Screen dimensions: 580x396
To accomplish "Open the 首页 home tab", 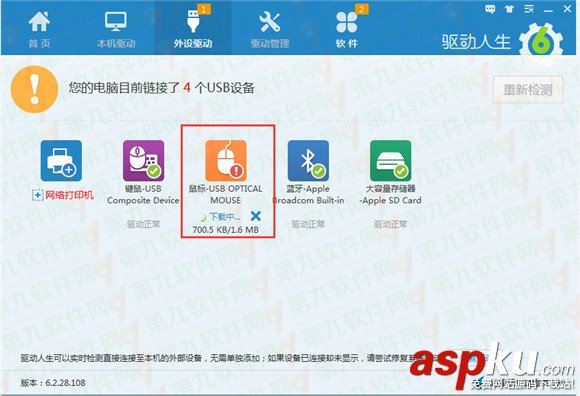I will (x=39, y=30).
